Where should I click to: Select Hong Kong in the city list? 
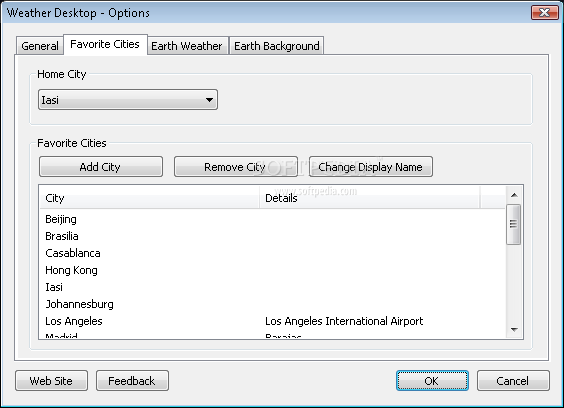(x=71, y=270)
